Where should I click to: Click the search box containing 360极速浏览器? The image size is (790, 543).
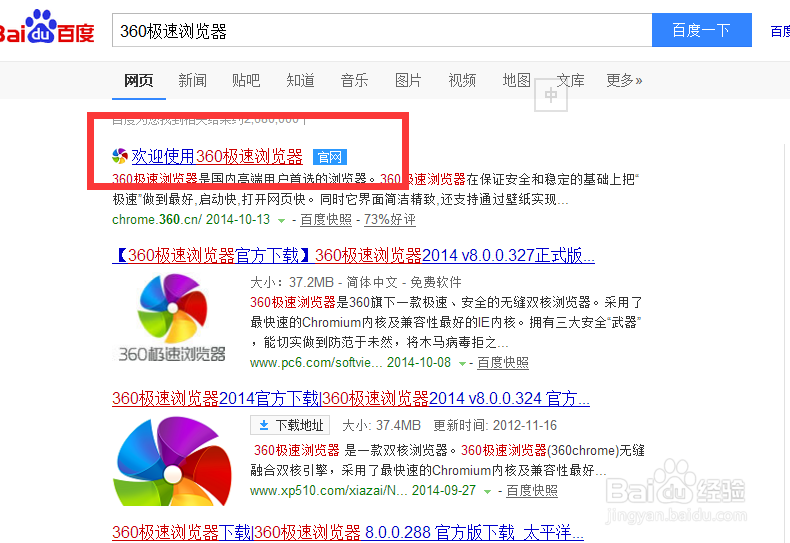pyautogui.click(x=382, y=30)
